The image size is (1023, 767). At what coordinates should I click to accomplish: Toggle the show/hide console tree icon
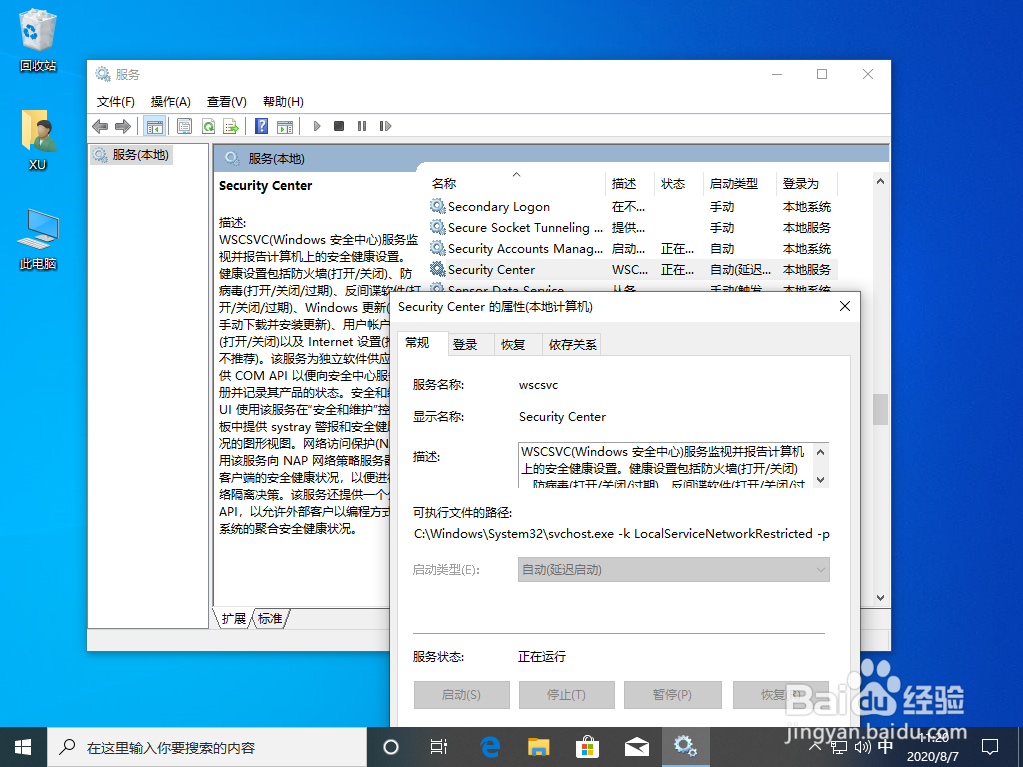coord(154,126)
